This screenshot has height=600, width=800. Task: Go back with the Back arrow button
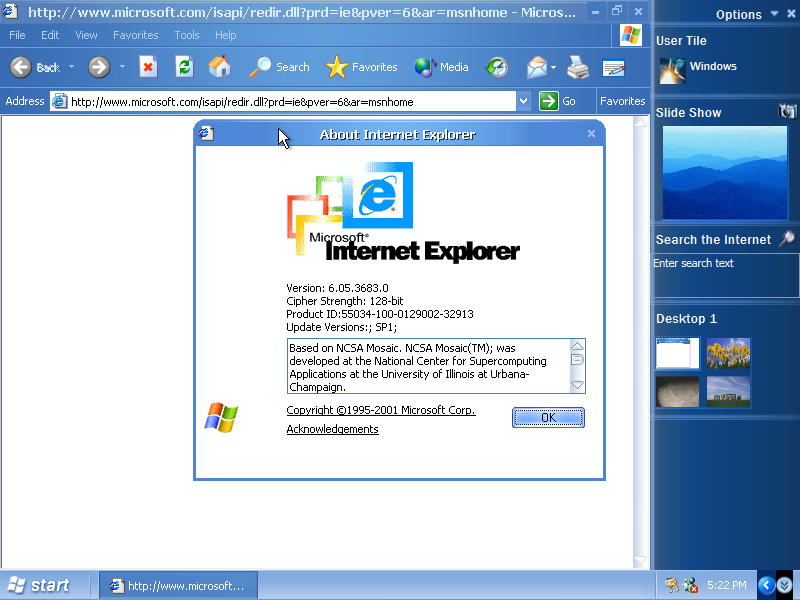21,67
